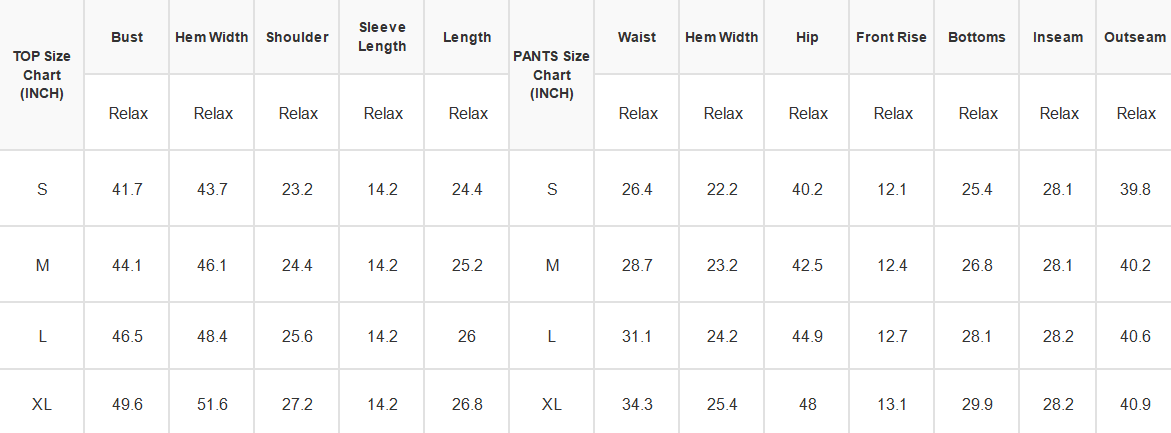Screen dimensions: 1171x433
Task: Click the Inseam column header
Action: 1057,37
